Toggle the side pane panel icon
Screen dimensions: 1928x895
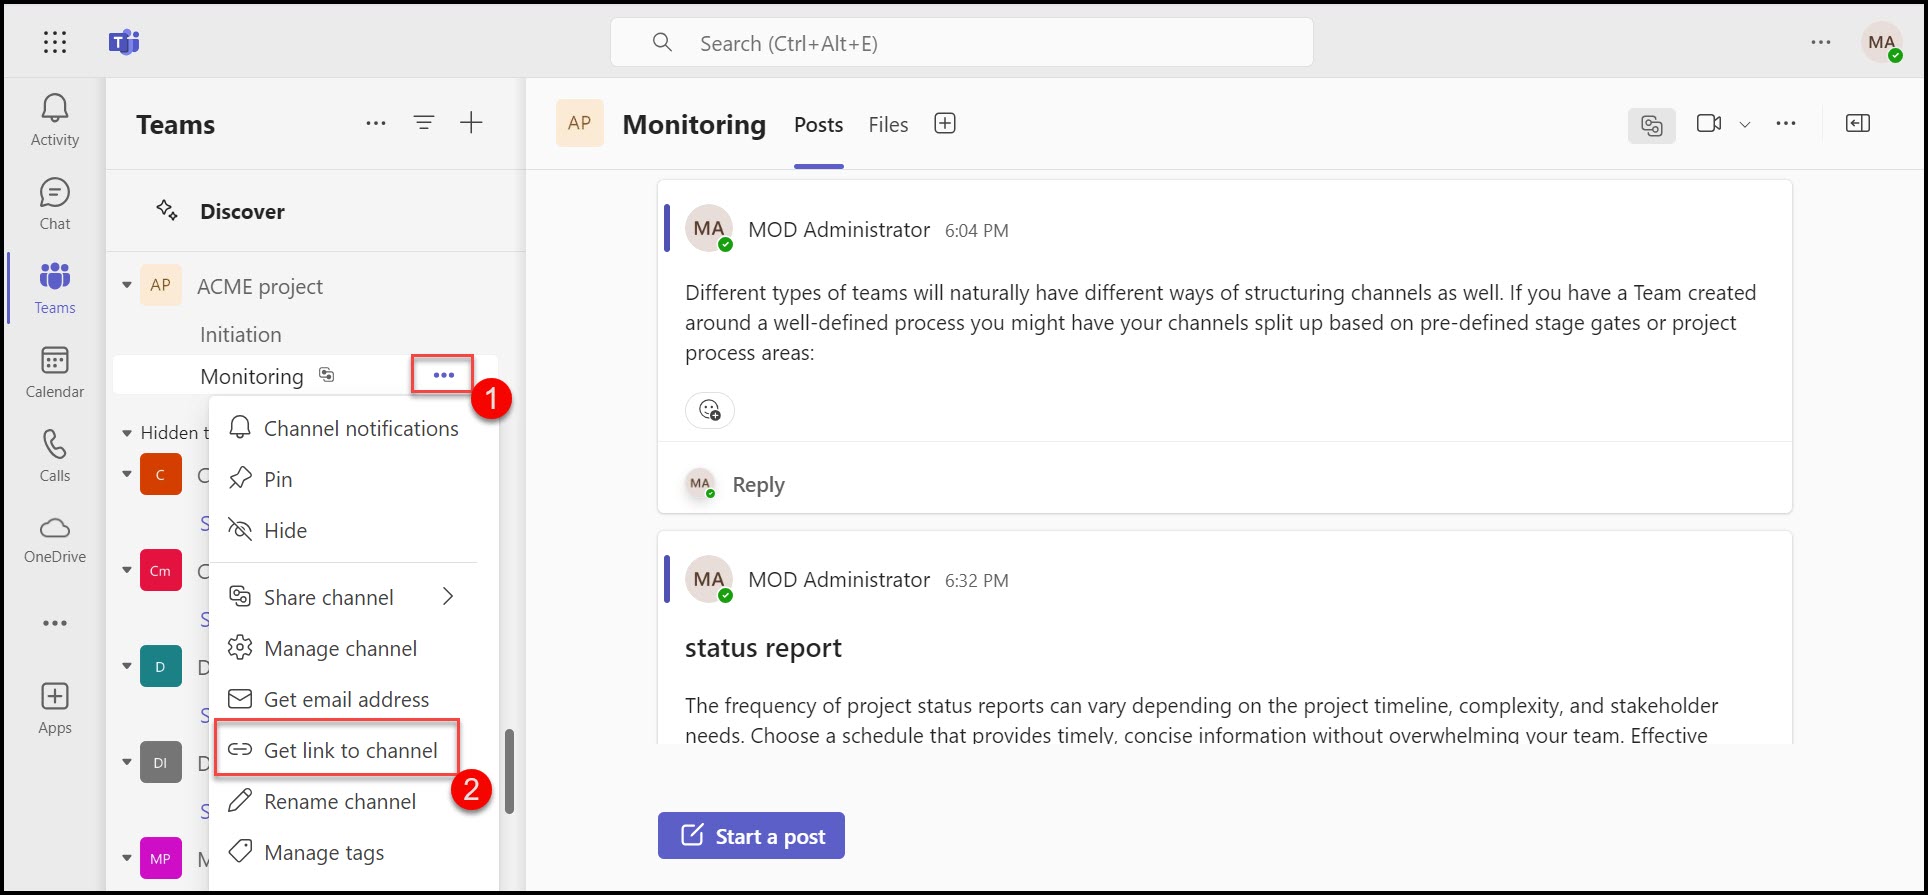coord(1857,123)
